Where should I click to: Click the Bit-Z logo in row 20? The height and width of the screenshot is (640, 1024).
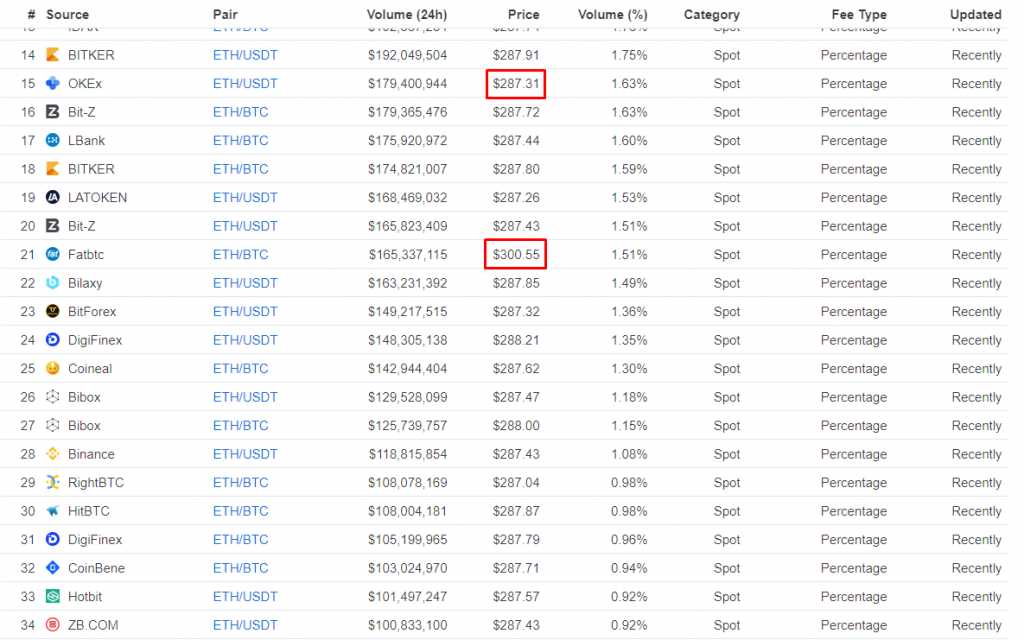click(53, 226)
